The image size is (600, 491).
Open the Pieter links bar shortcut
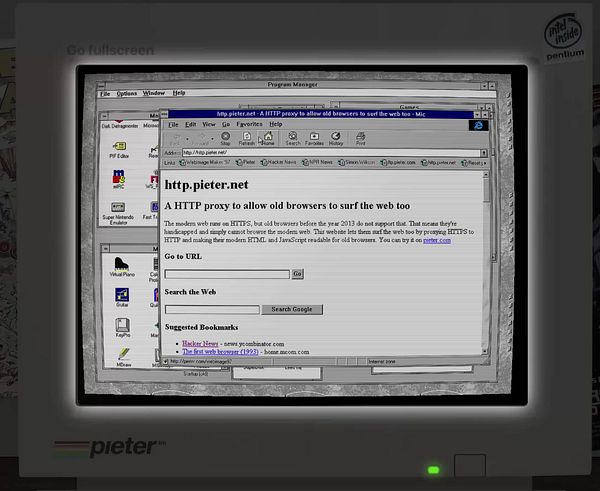pyautogui.click(x=245, y=162)
